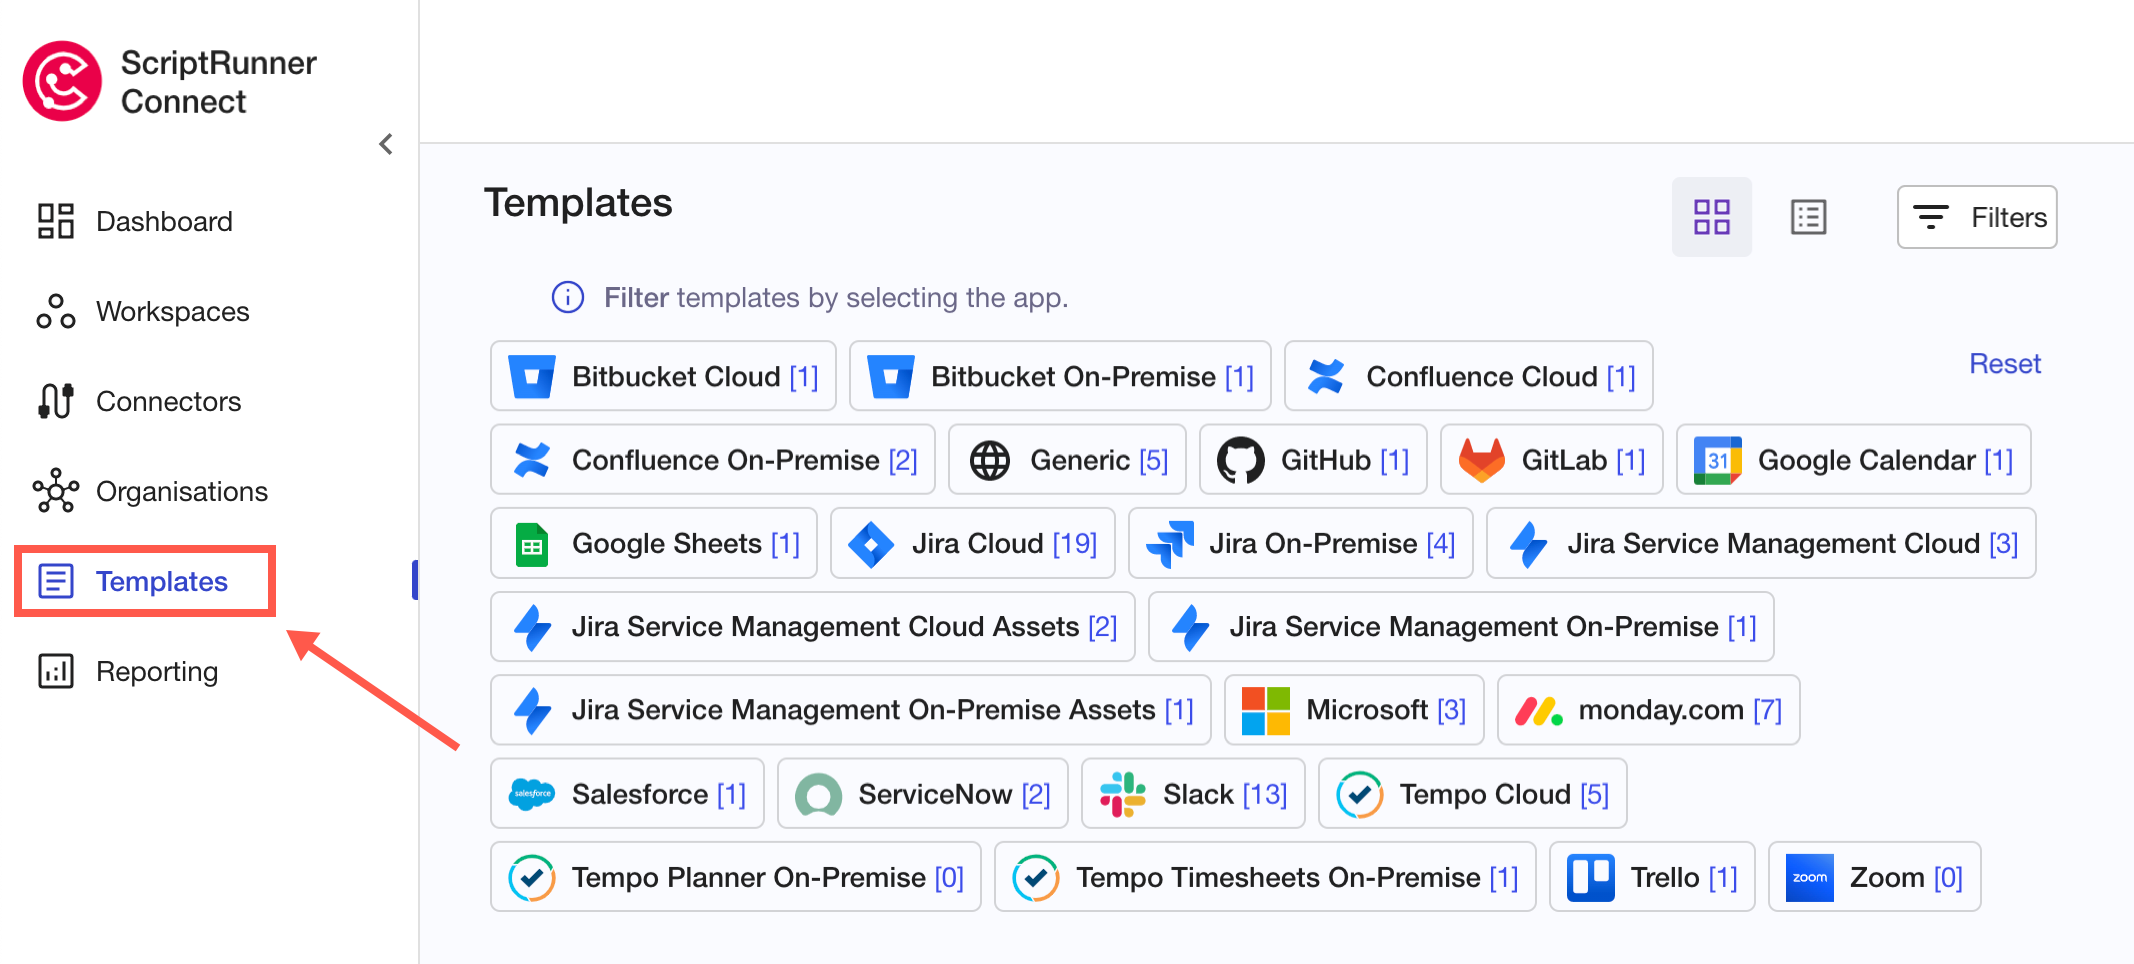Viewport: 2134px width, 964px height.
Task: Open Connectors from the sidebar
Action: click(139, 401)
